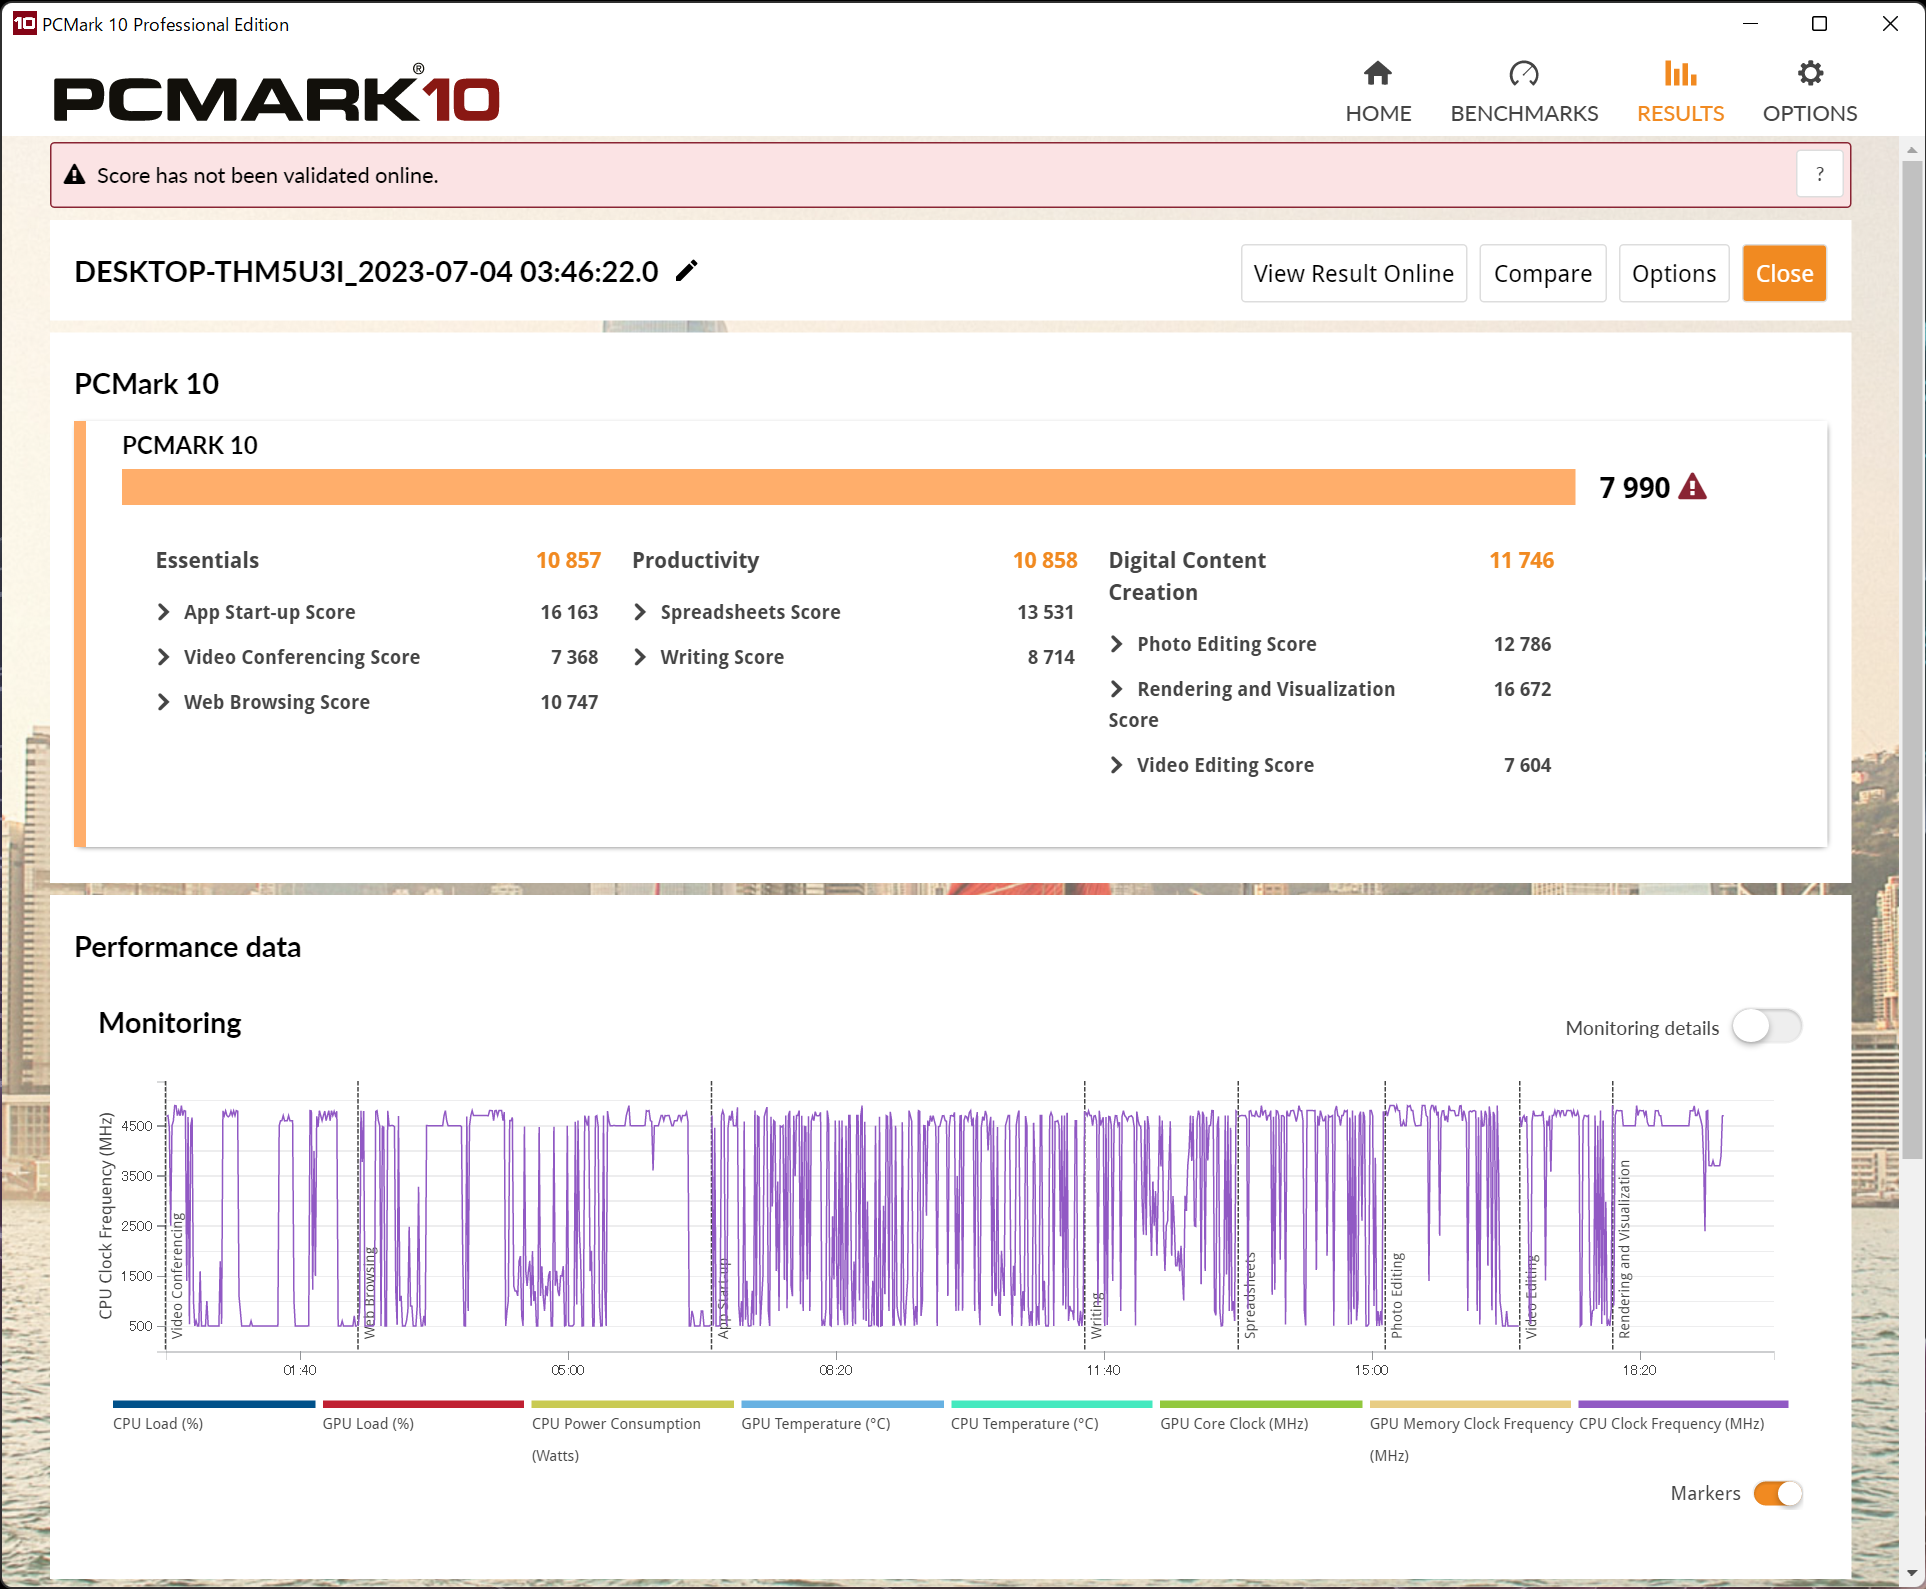This screenshot has width=1926, height=1589.
Task: Click the question mark help icon
Action: pyautogui.click(x=1819, y=175)
